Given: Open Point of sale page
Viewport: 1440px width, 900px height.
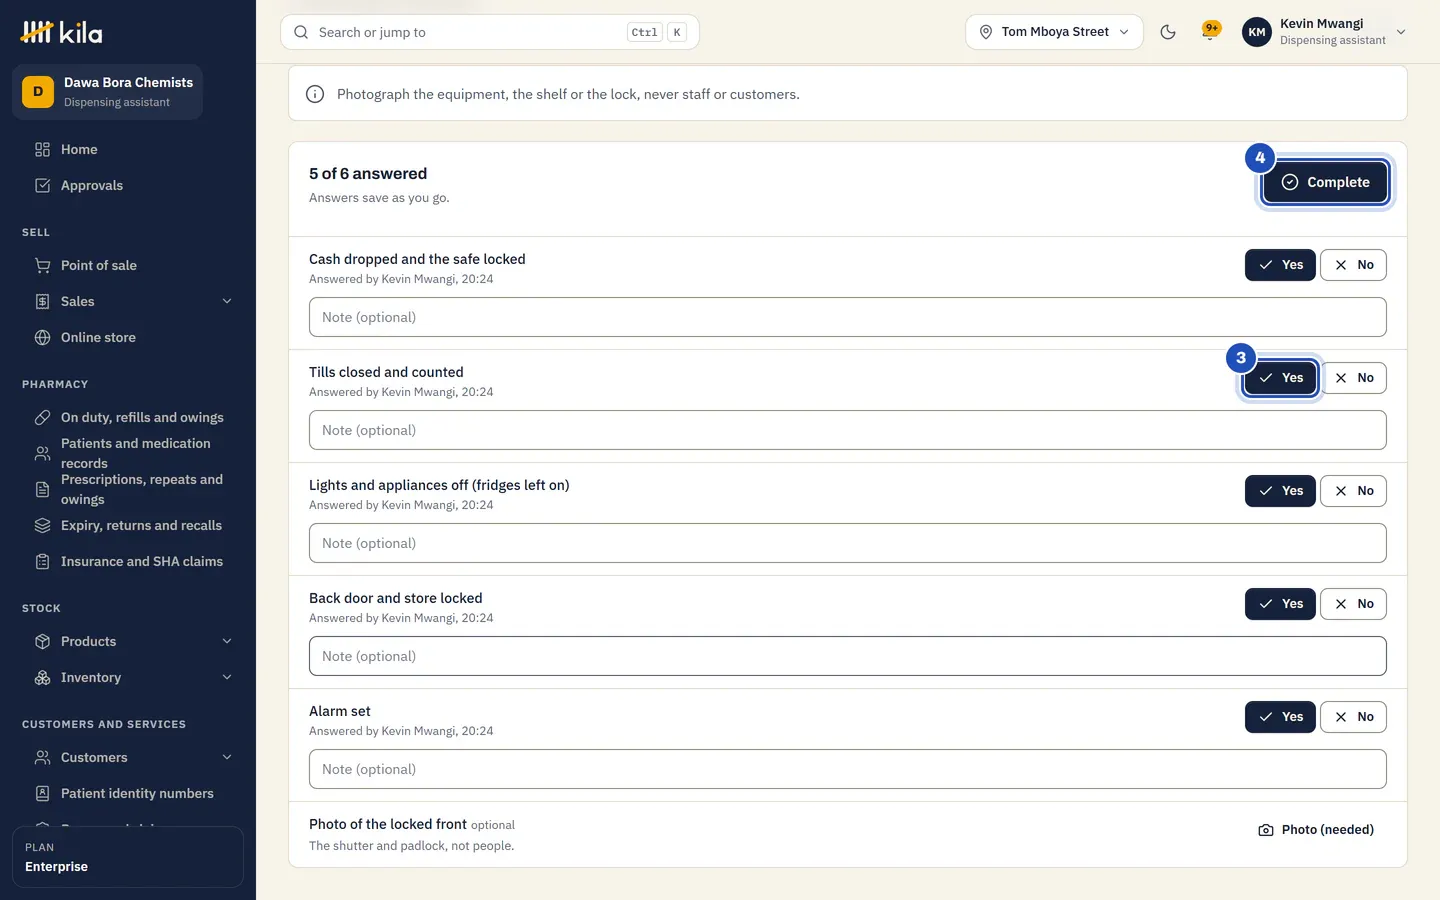Looking at the screenshot, I should 128,265.
